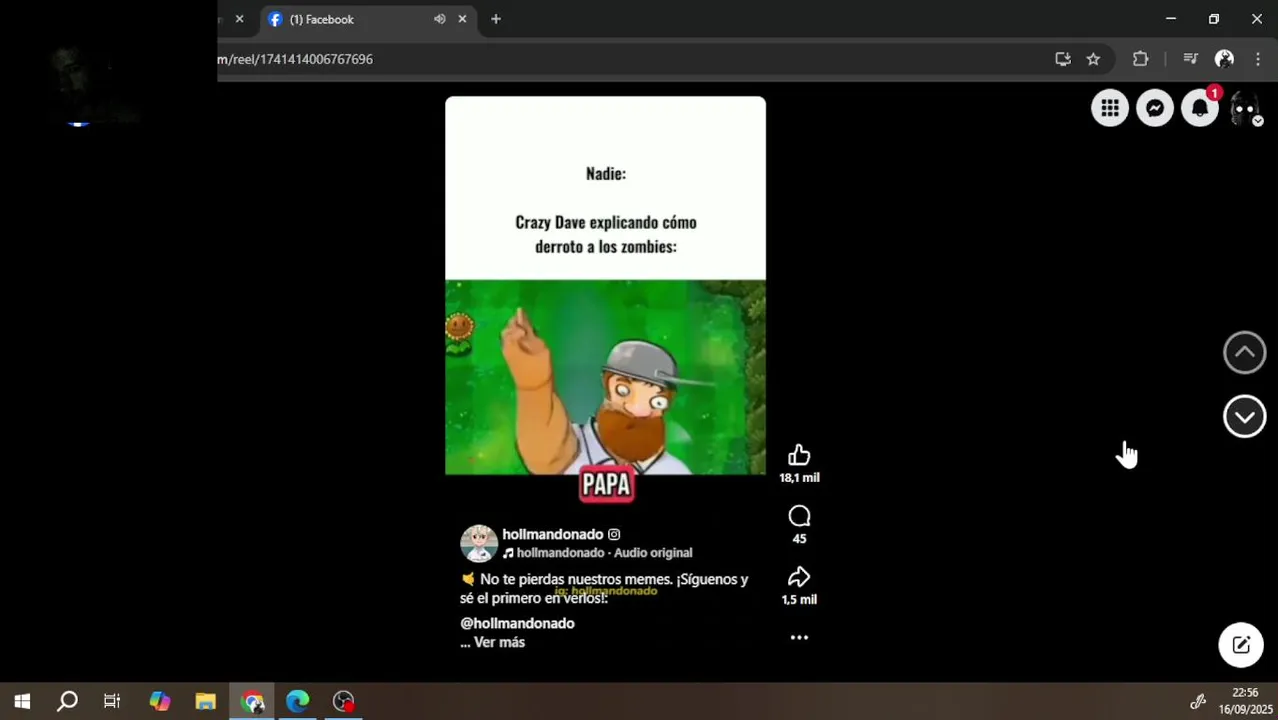Image resolution: width=1278 pixels, height=720 pixels.
Task: Switch to Chrome in the taskbar
Action: point(252,701)
